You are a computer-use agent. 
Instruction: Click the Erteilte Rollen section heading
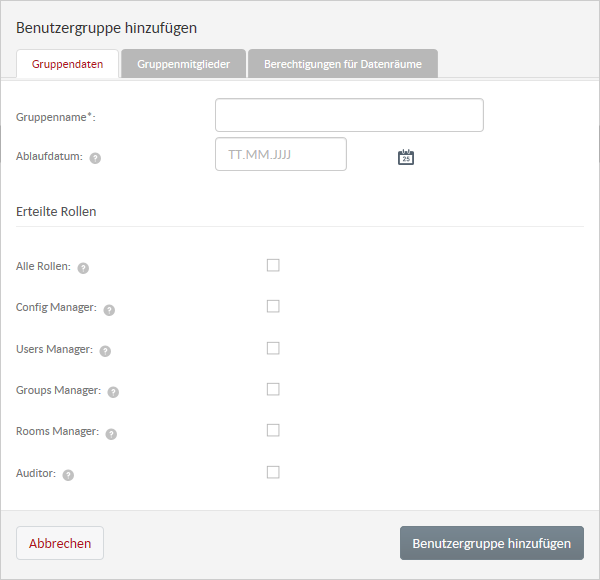pyautogui.click(x=56, y=212)
